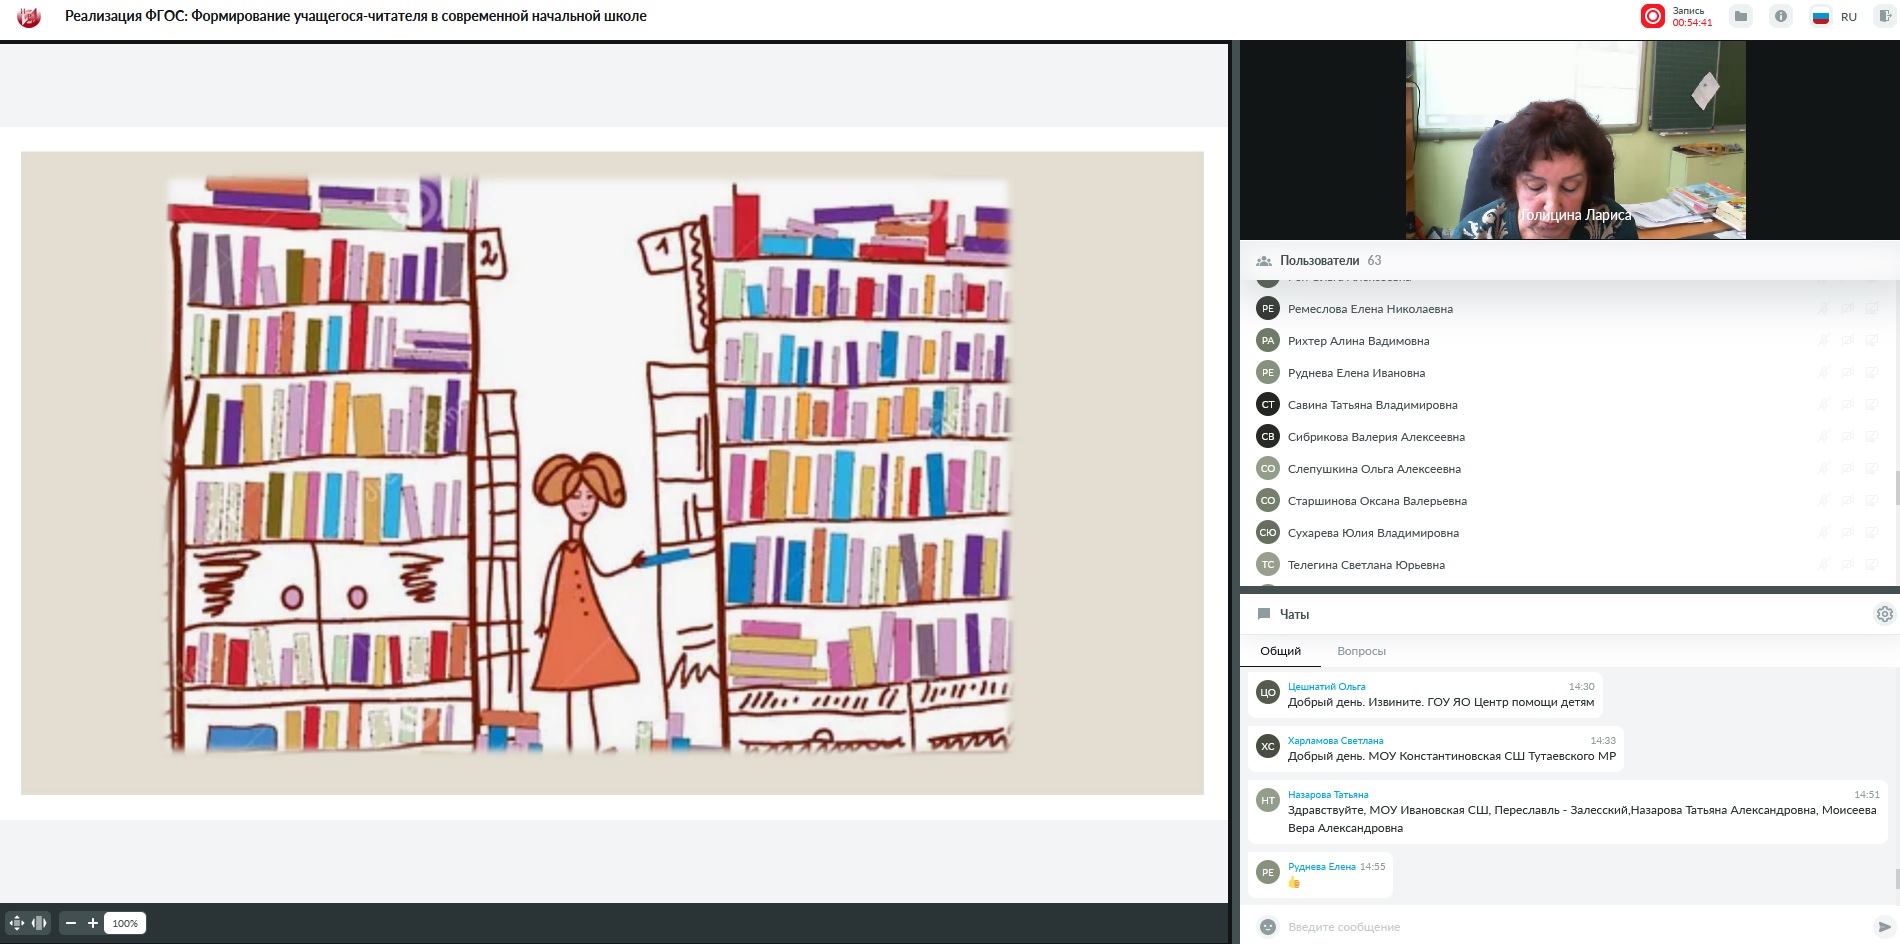Open chat settings gear icon
Screen dimensions: 1900x944
[x=1884, y=614]
